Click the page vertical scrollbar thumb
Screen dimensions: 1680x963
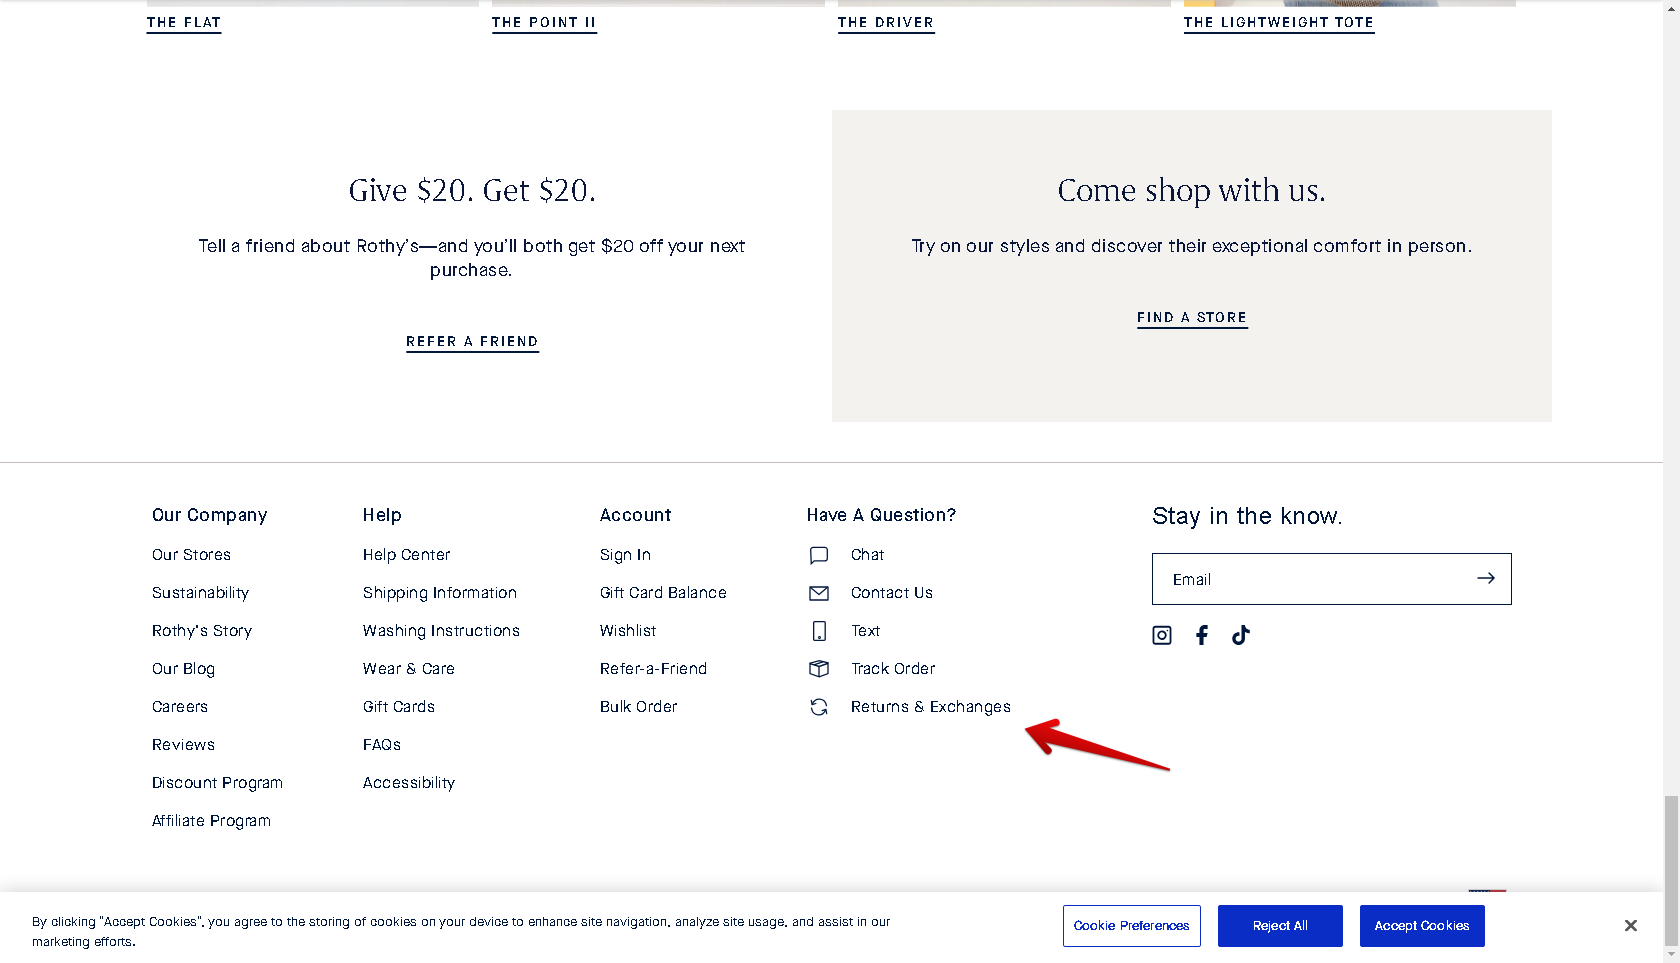(1671, 870)
